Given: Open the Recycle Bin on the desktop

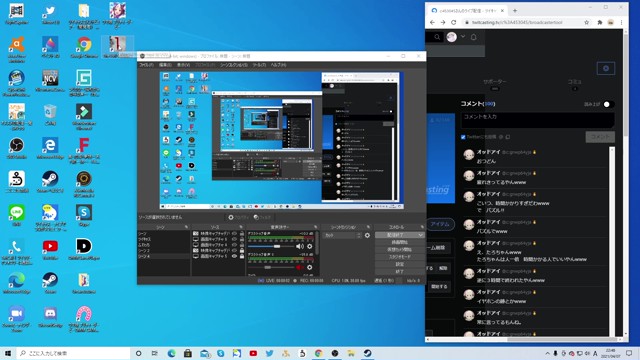Looking at the screenshot, I should click(x=50, y=114).
